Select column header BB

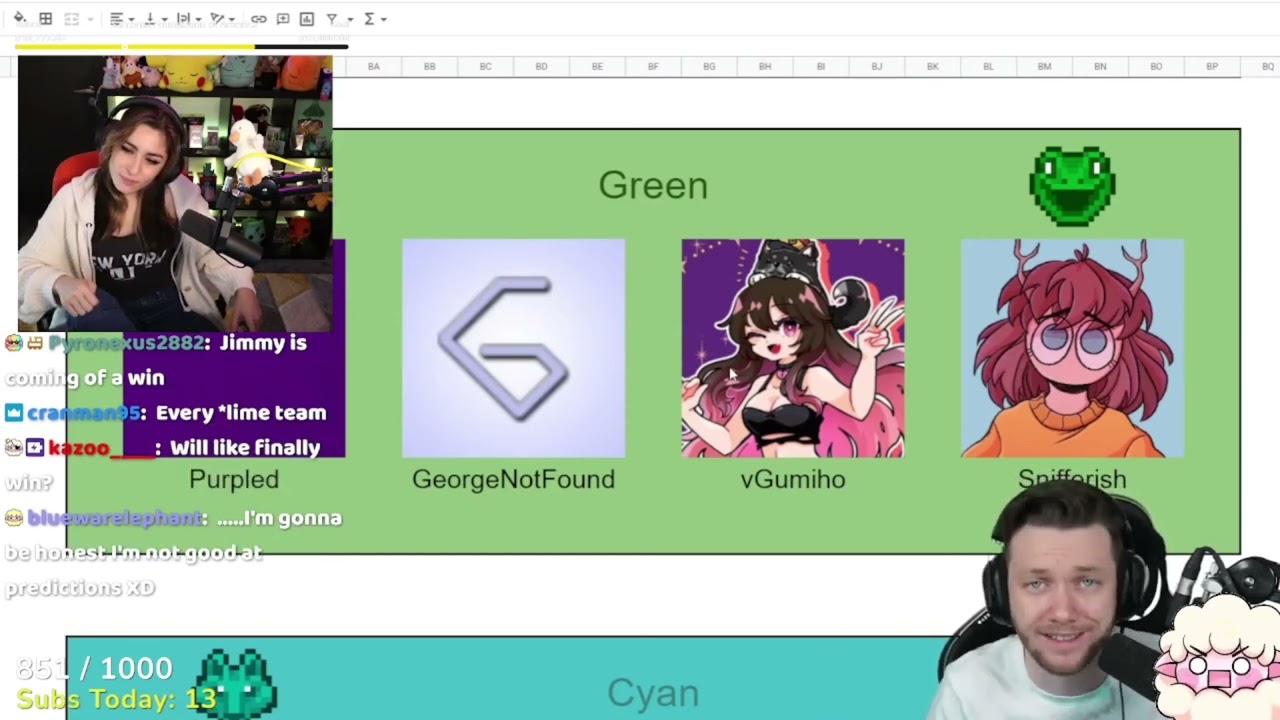tap(430, 67)
